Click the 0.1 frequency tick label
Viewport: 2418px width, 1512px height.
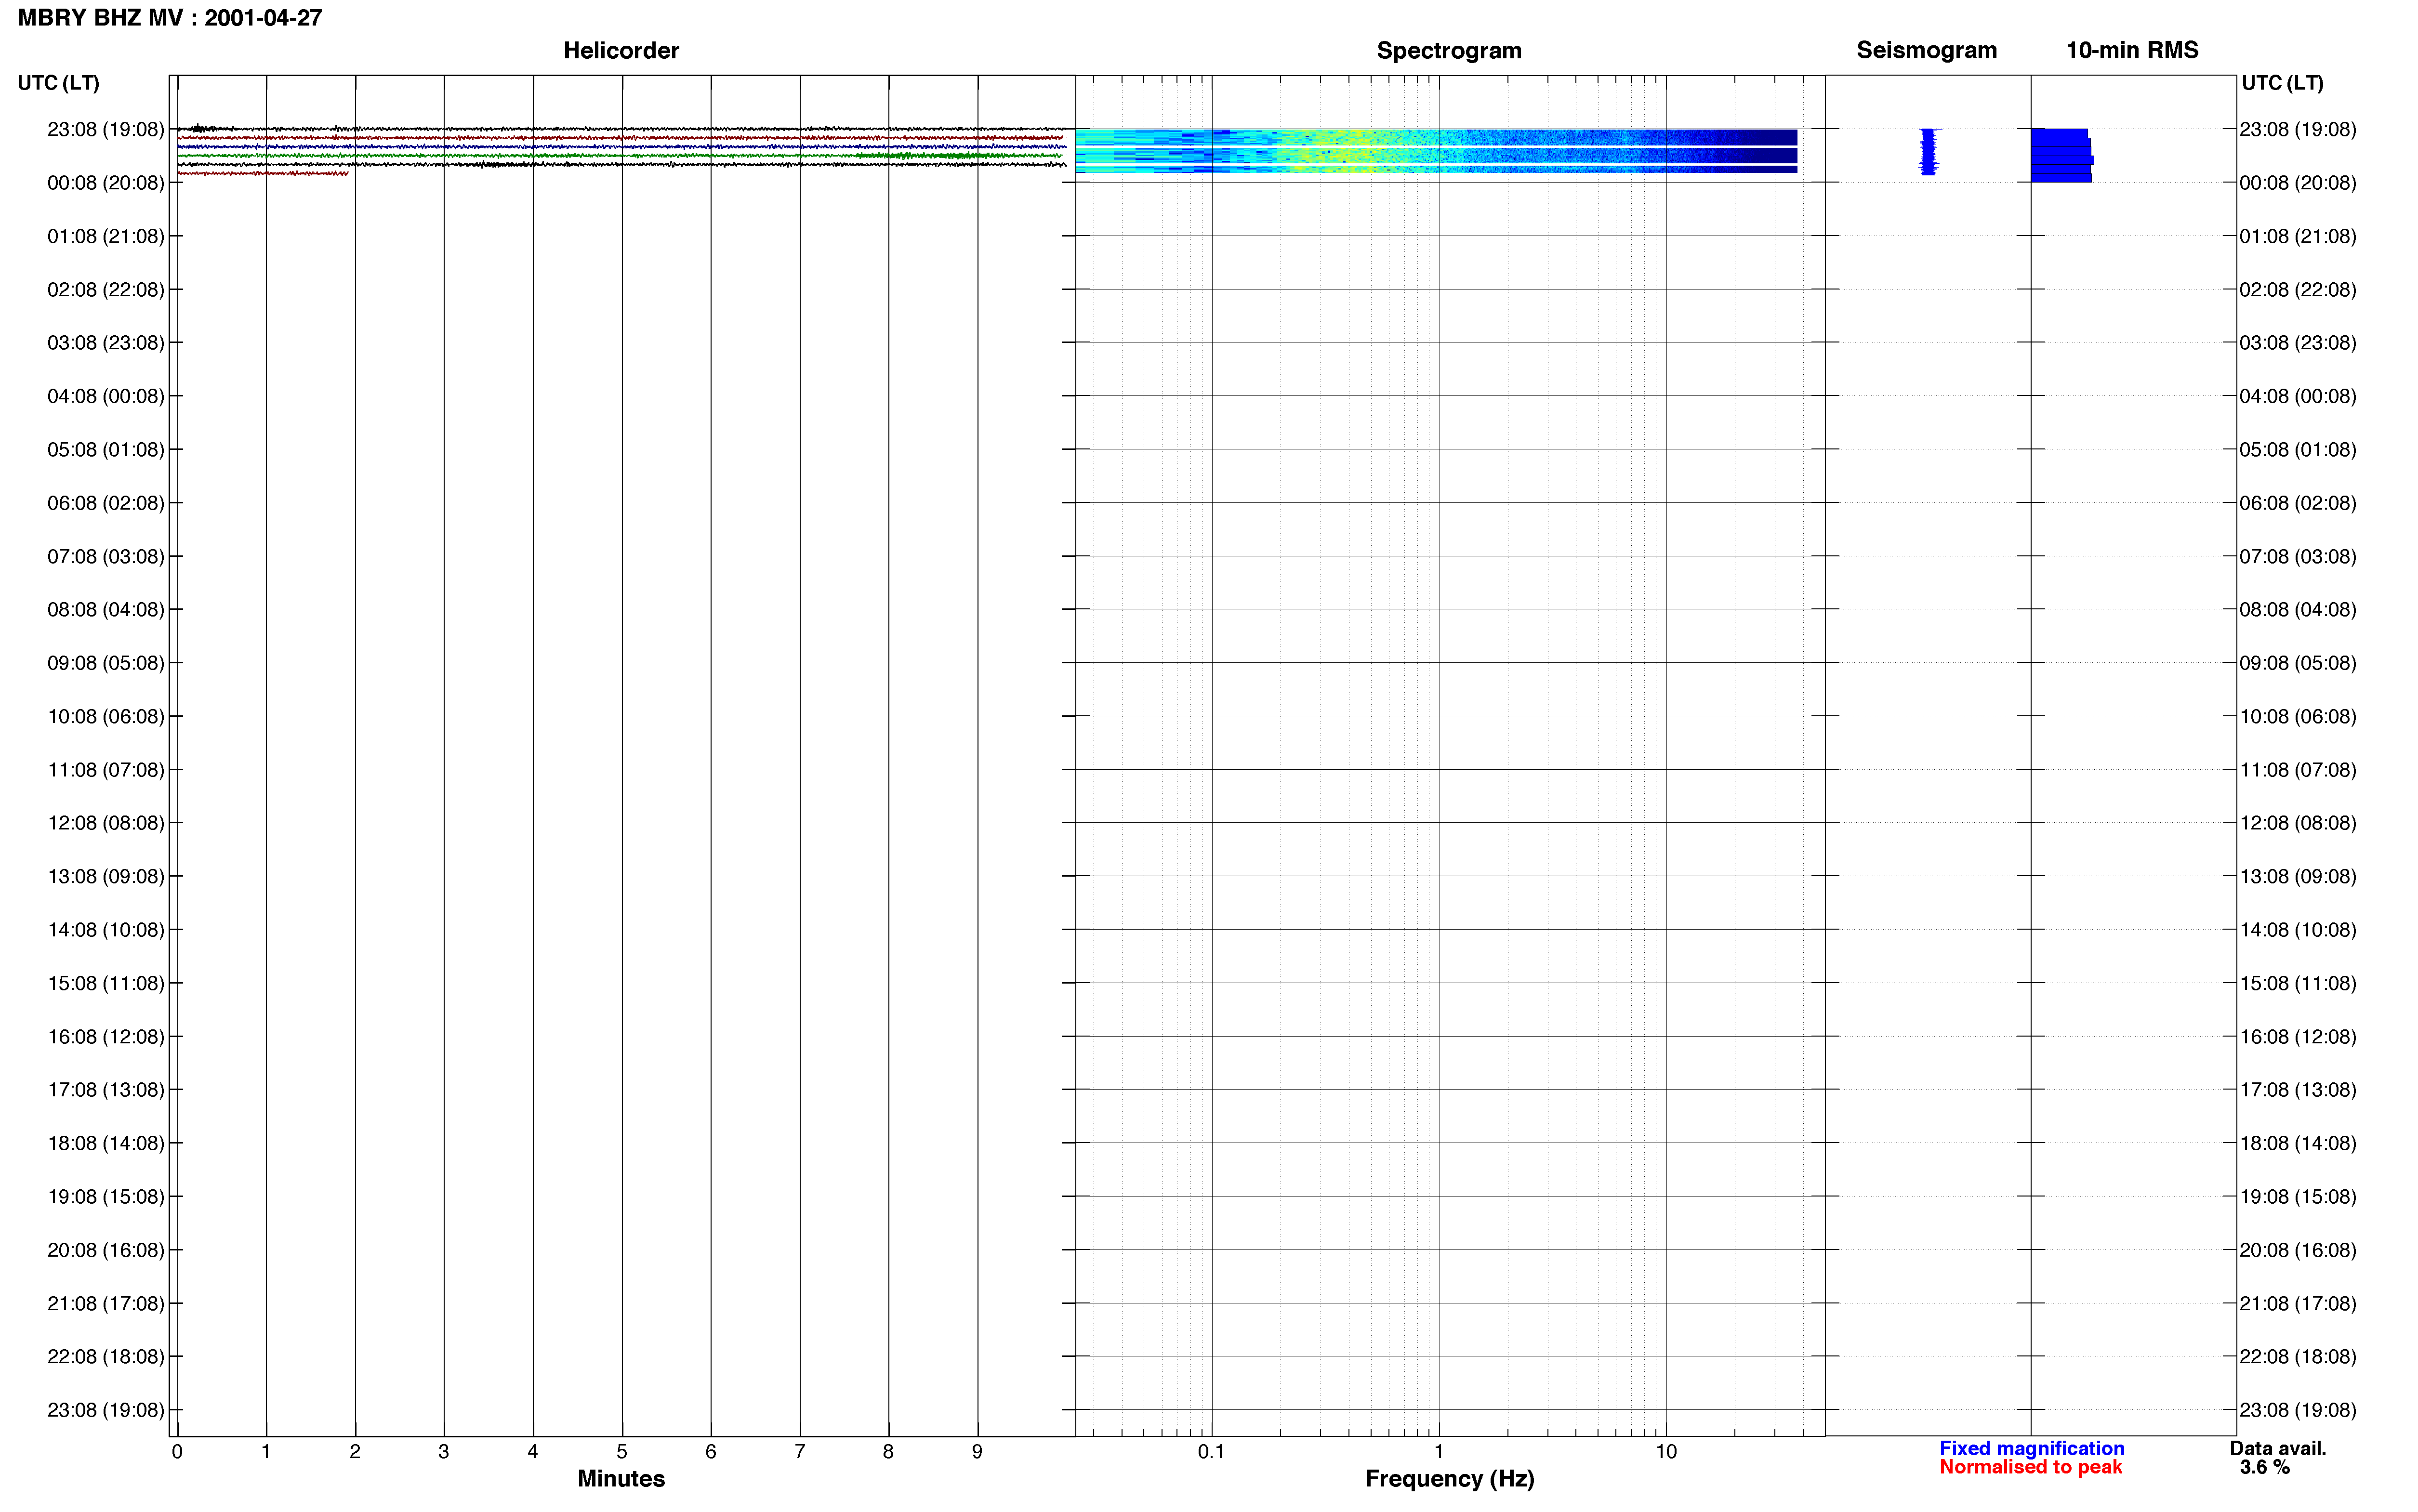(1211, 1451)
